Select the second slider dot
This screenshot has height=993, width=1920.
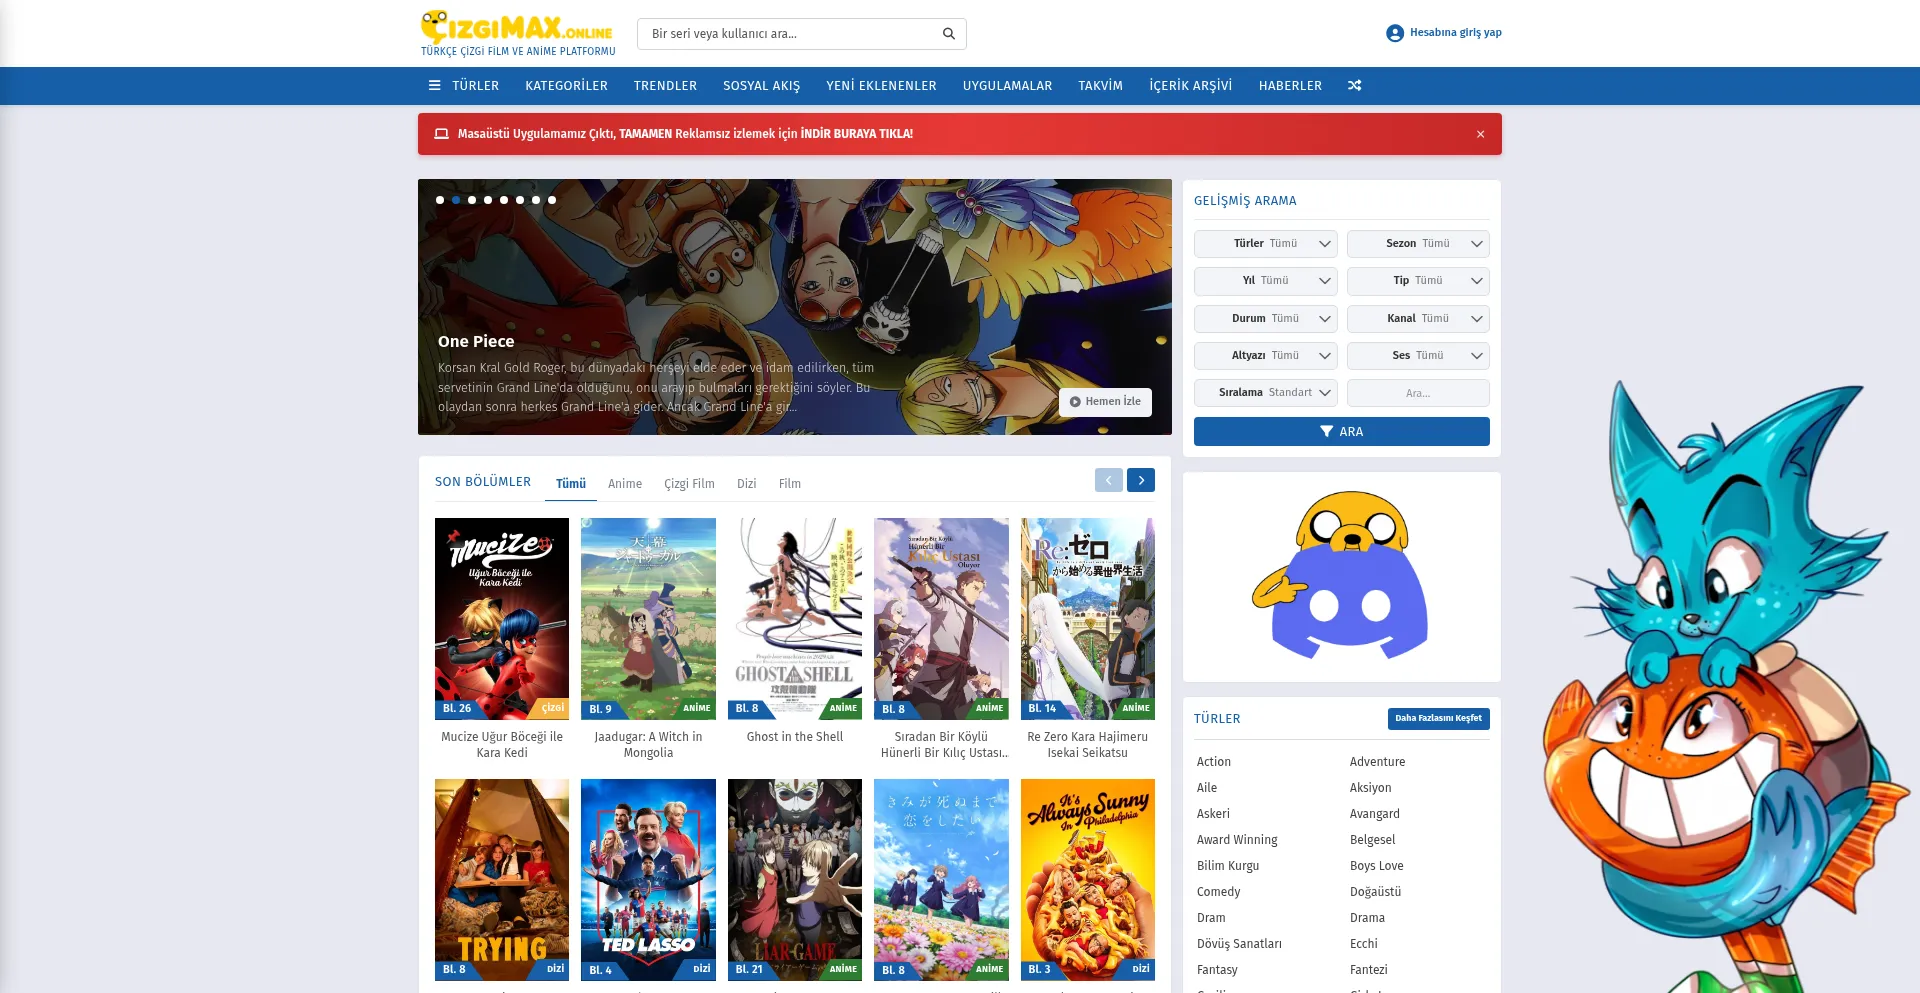(x=456, y=200)
